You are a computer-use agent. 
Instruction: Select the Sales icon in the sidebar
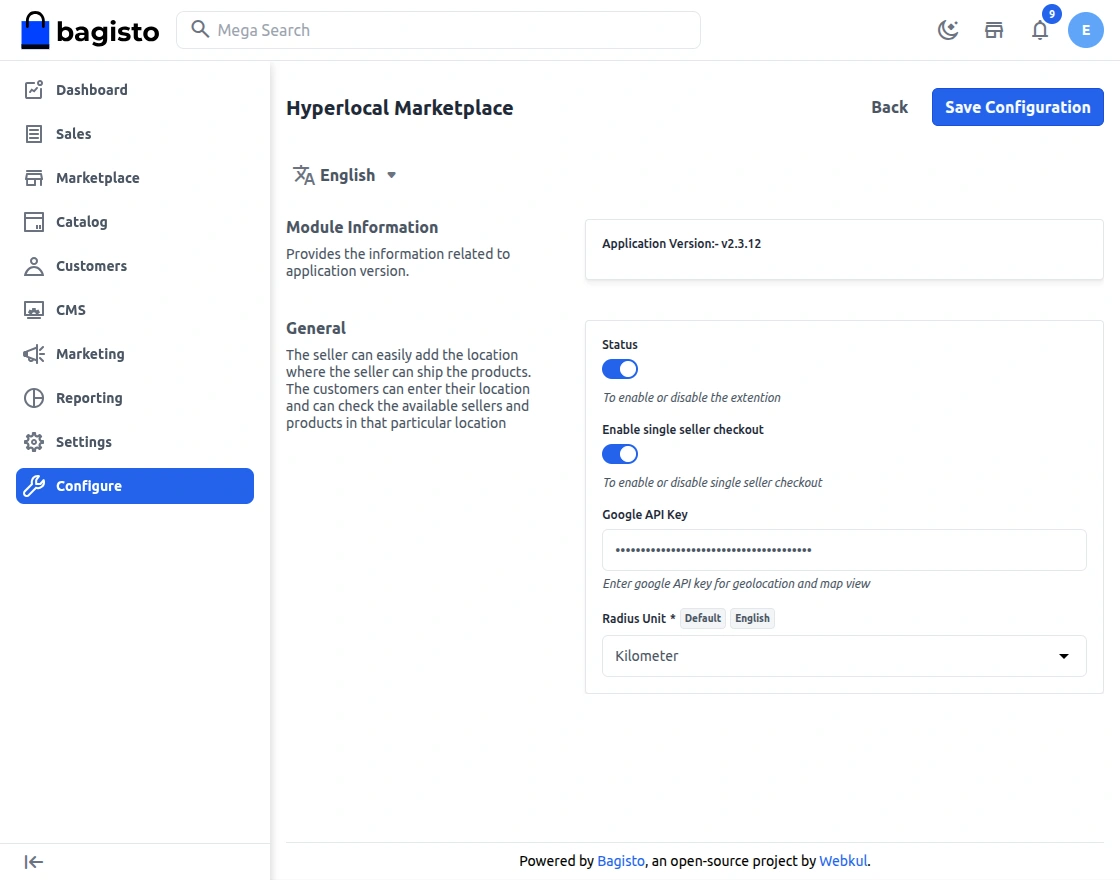31,134
